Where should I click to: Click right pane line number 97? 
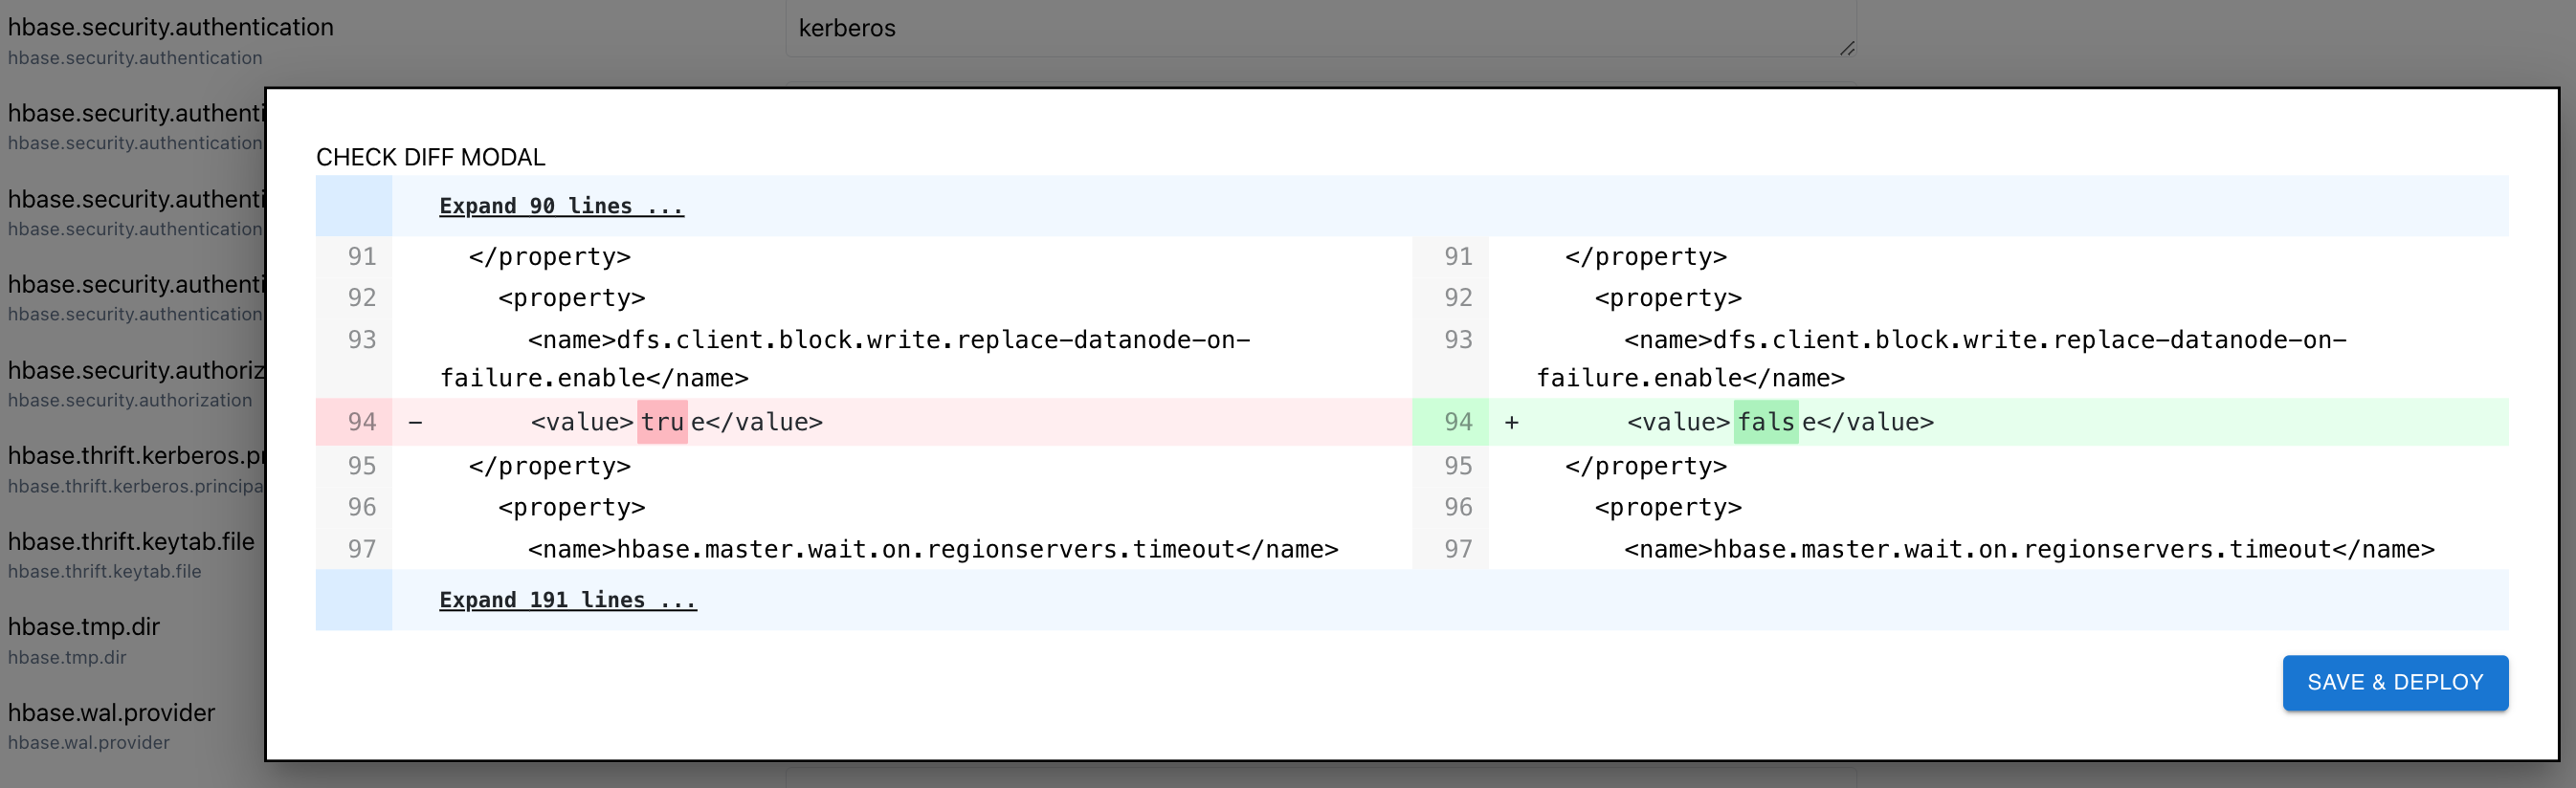tap(1457, 549)
